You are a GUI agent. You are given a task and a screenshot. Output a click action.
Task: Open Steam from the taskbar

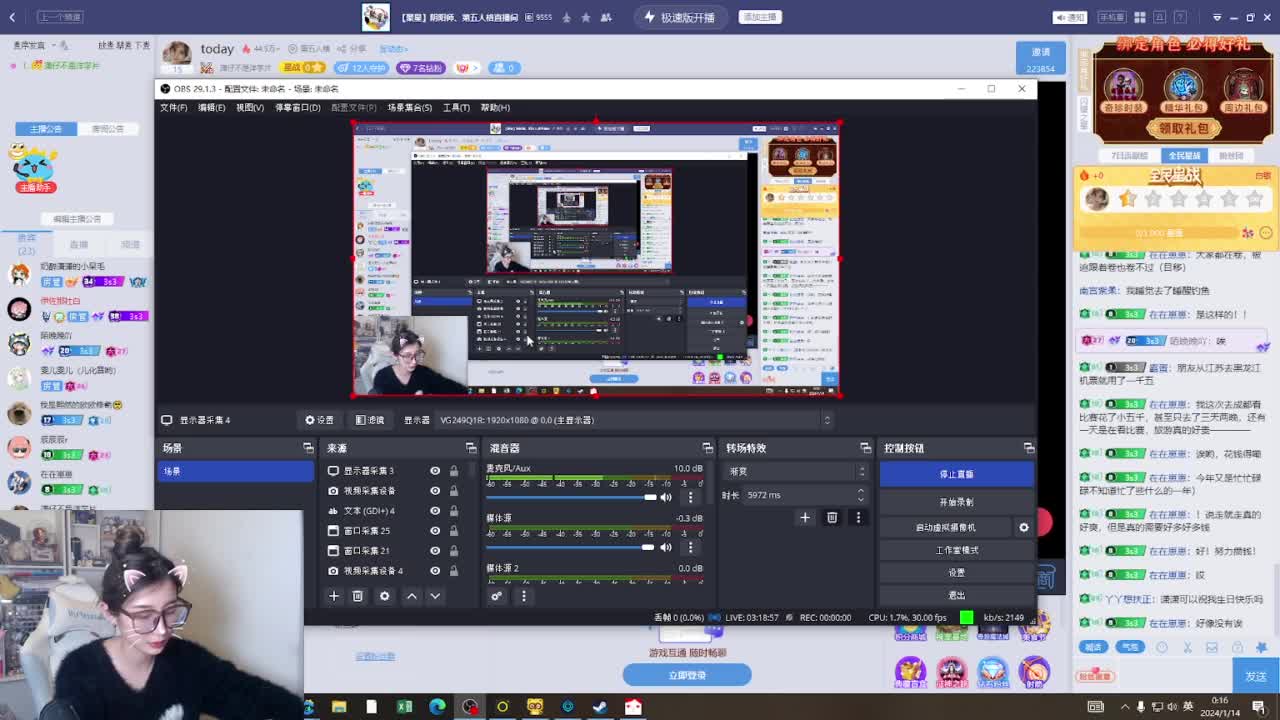tap(600, 707)
